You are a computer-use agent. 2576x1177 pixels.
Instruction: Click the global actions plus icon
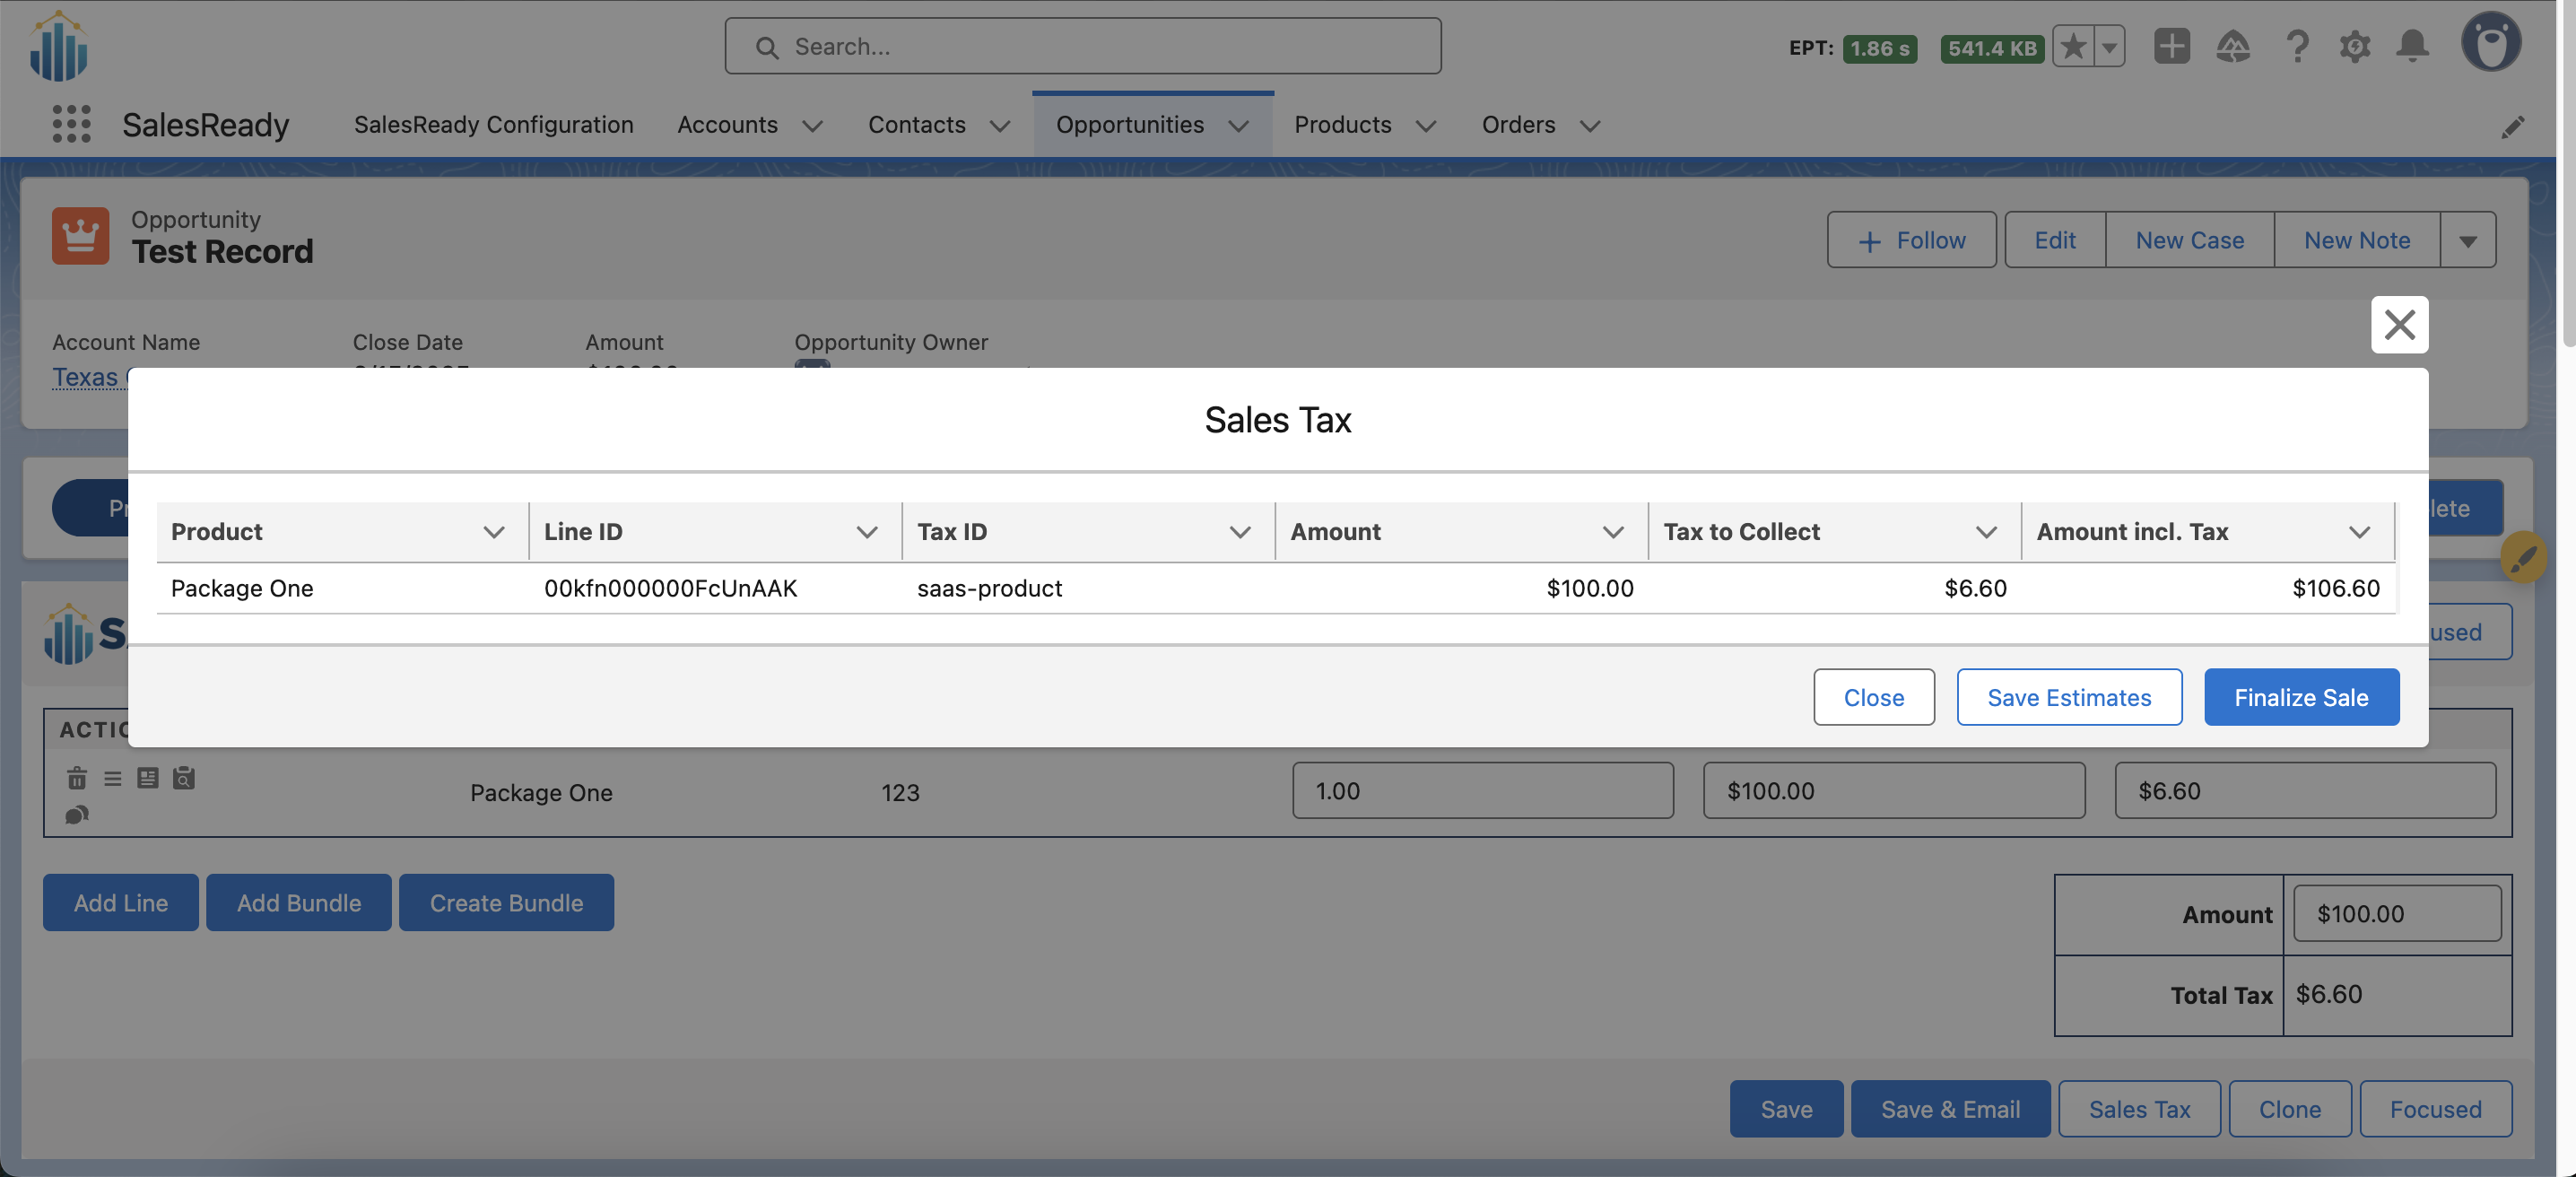pyautogui.click(x=2171, y=46)
